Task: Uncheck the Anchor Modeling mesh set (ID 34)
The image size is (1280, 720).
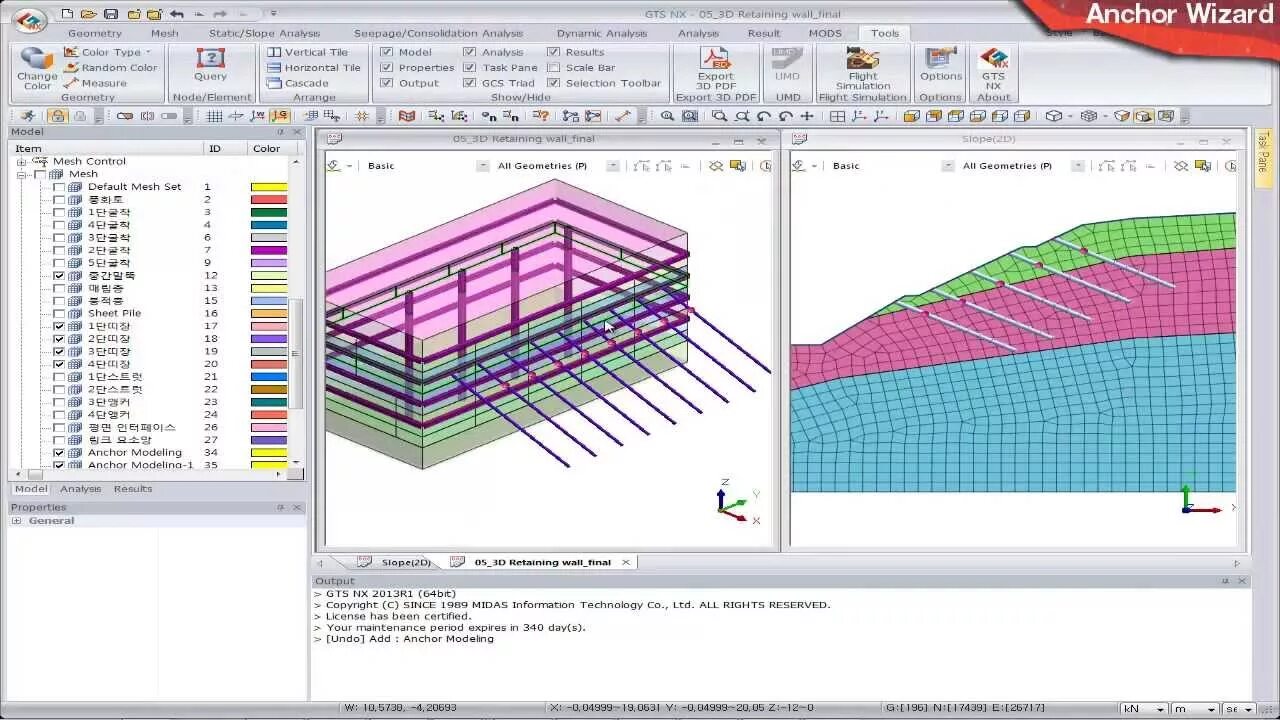Action: [x=59, y=453]
